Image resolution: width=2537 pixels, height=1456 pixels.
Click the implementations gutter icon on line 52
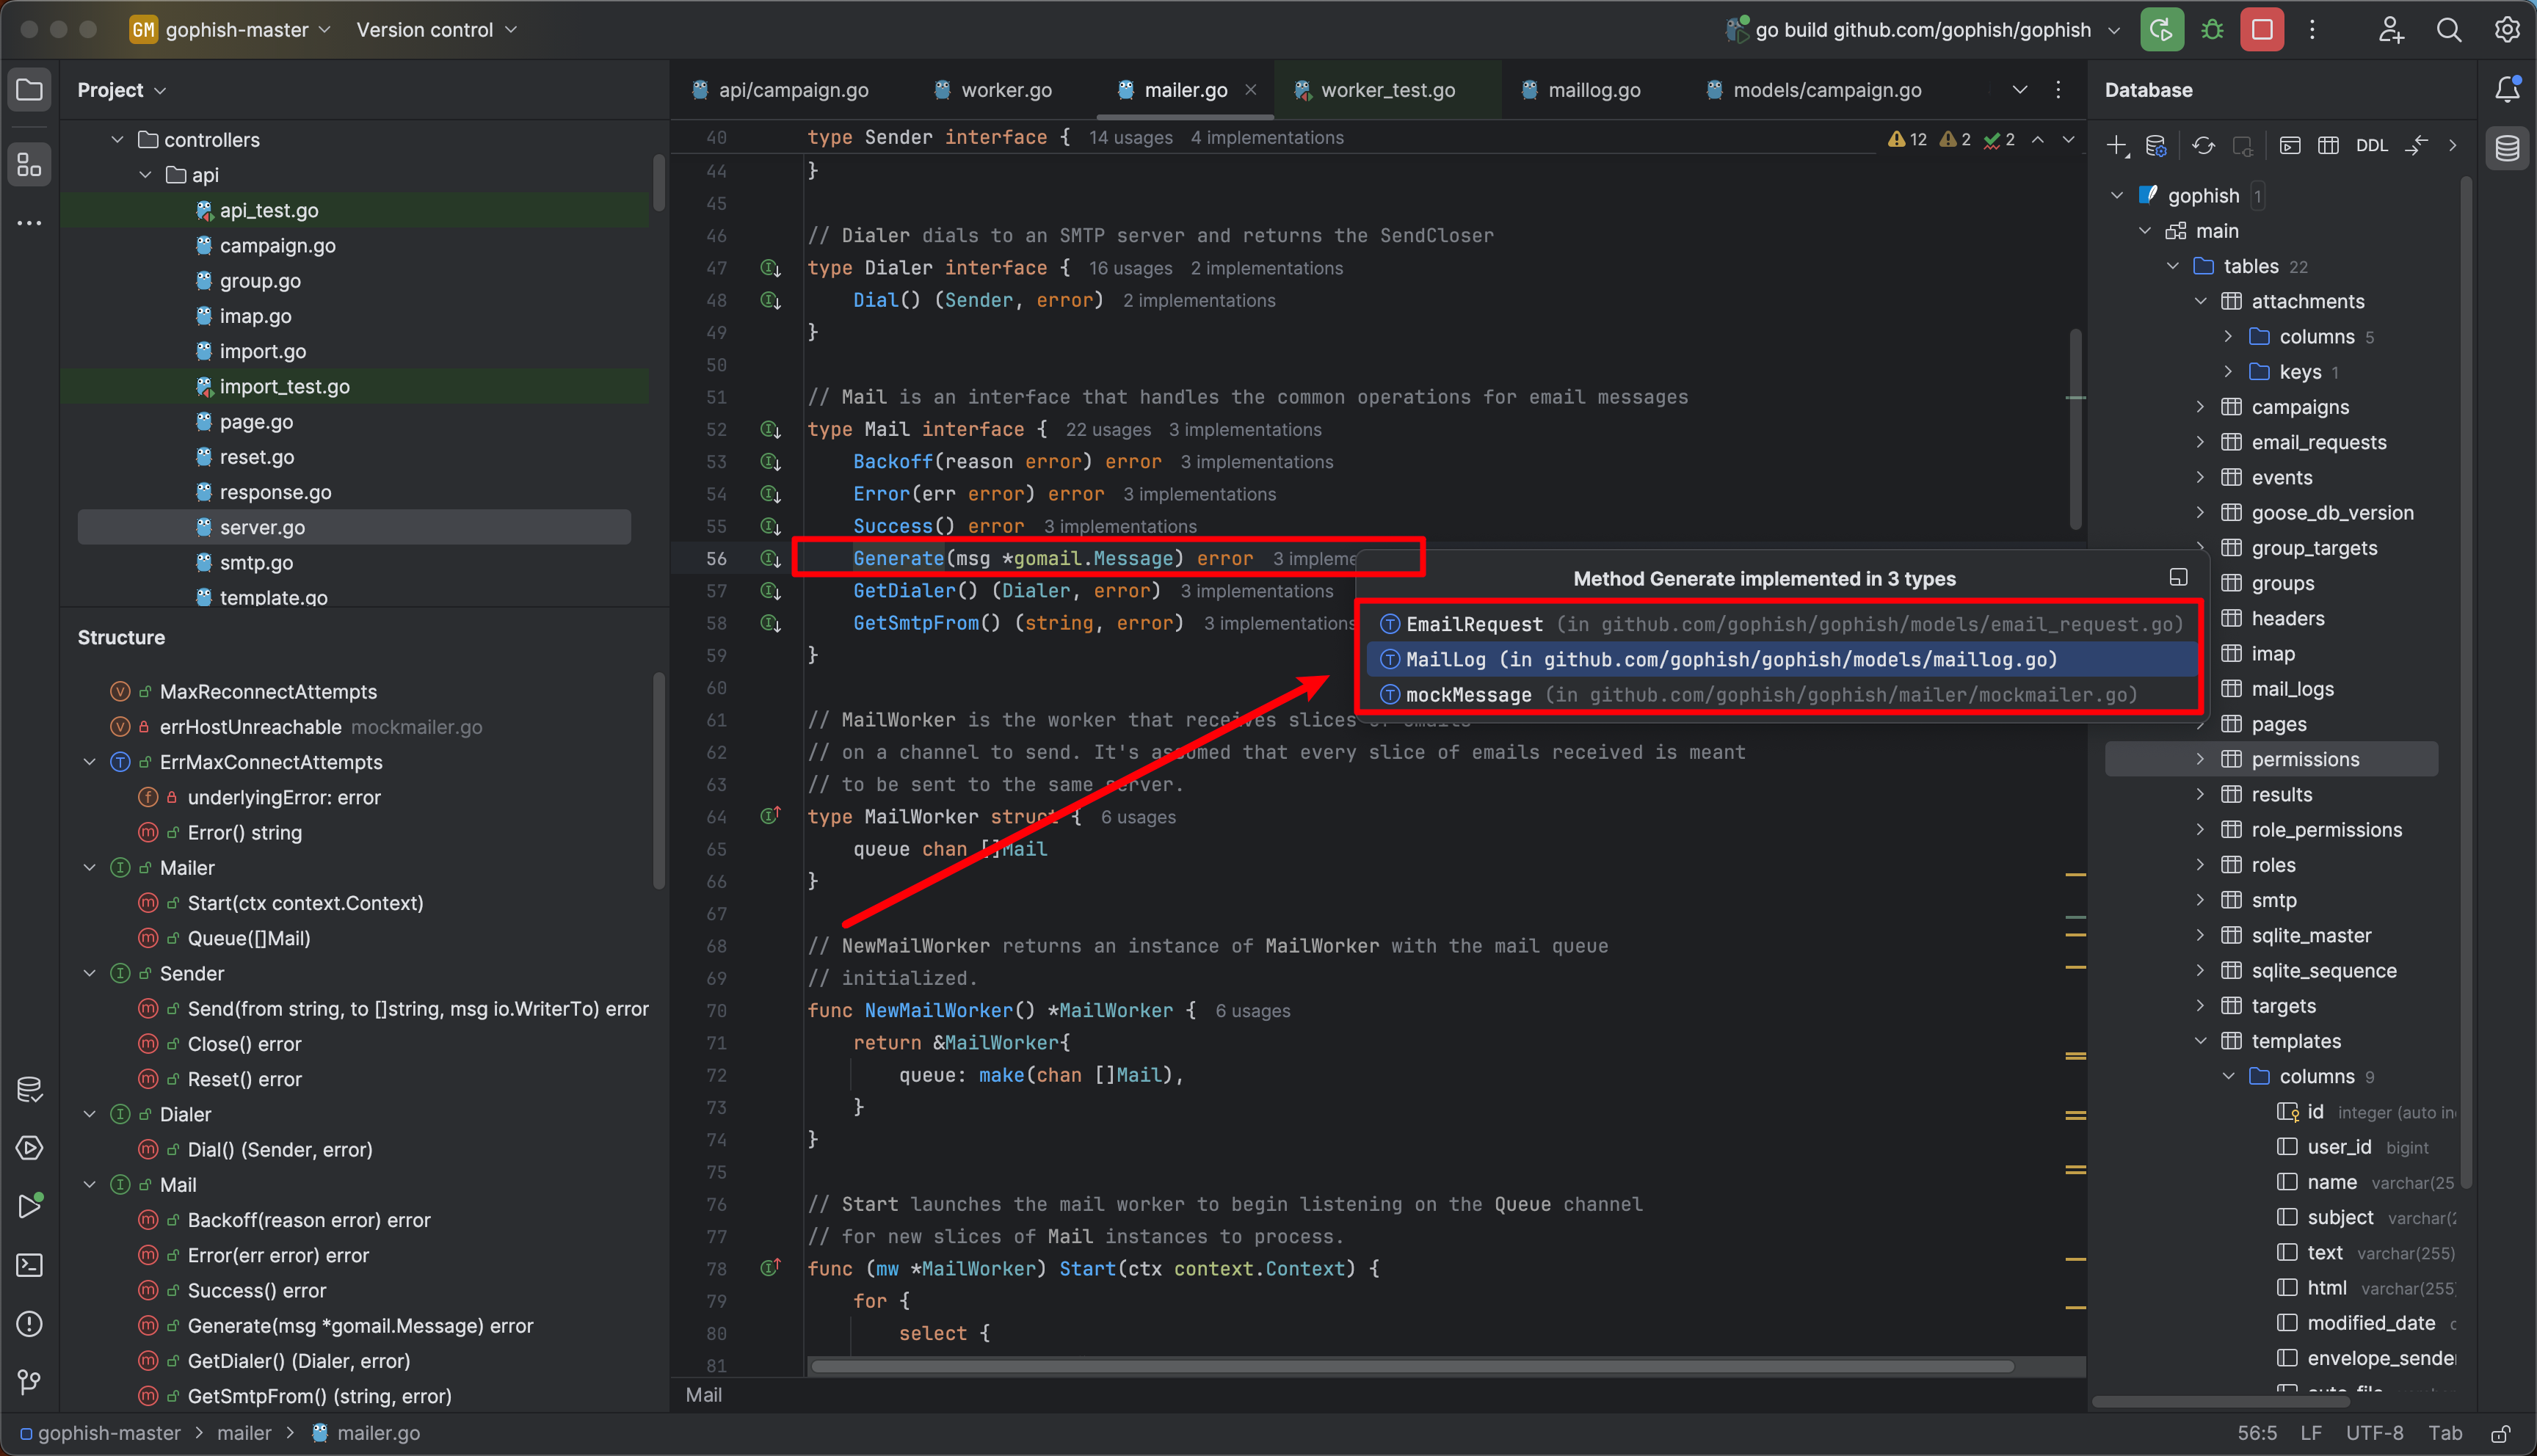click(770, 430)
